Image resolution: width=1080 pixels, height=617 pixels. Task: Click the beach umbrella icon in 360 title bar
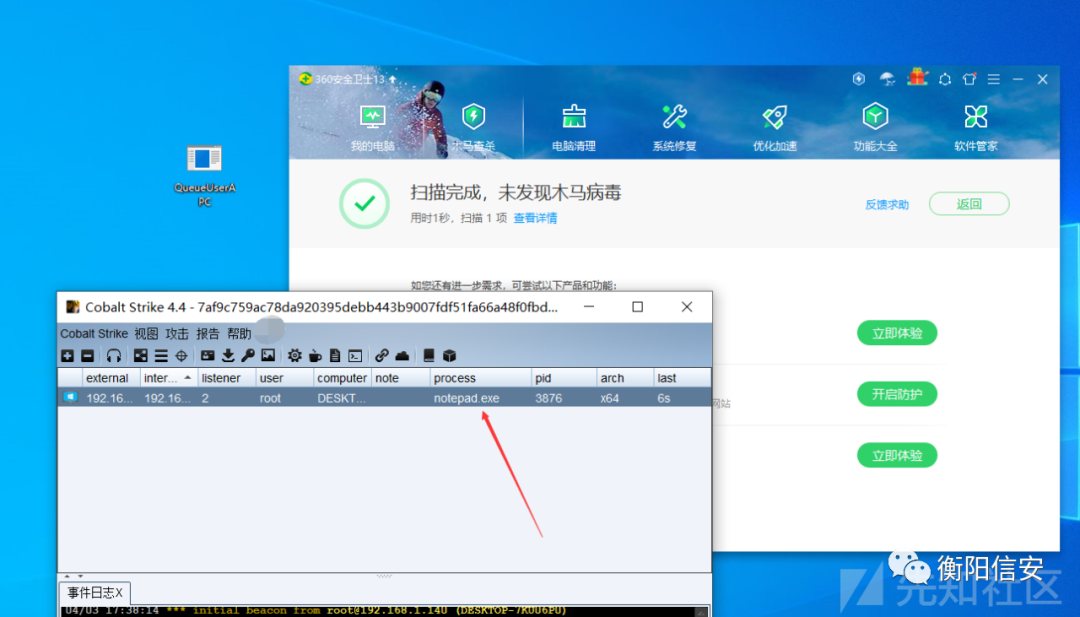click(x=887, y=79)
